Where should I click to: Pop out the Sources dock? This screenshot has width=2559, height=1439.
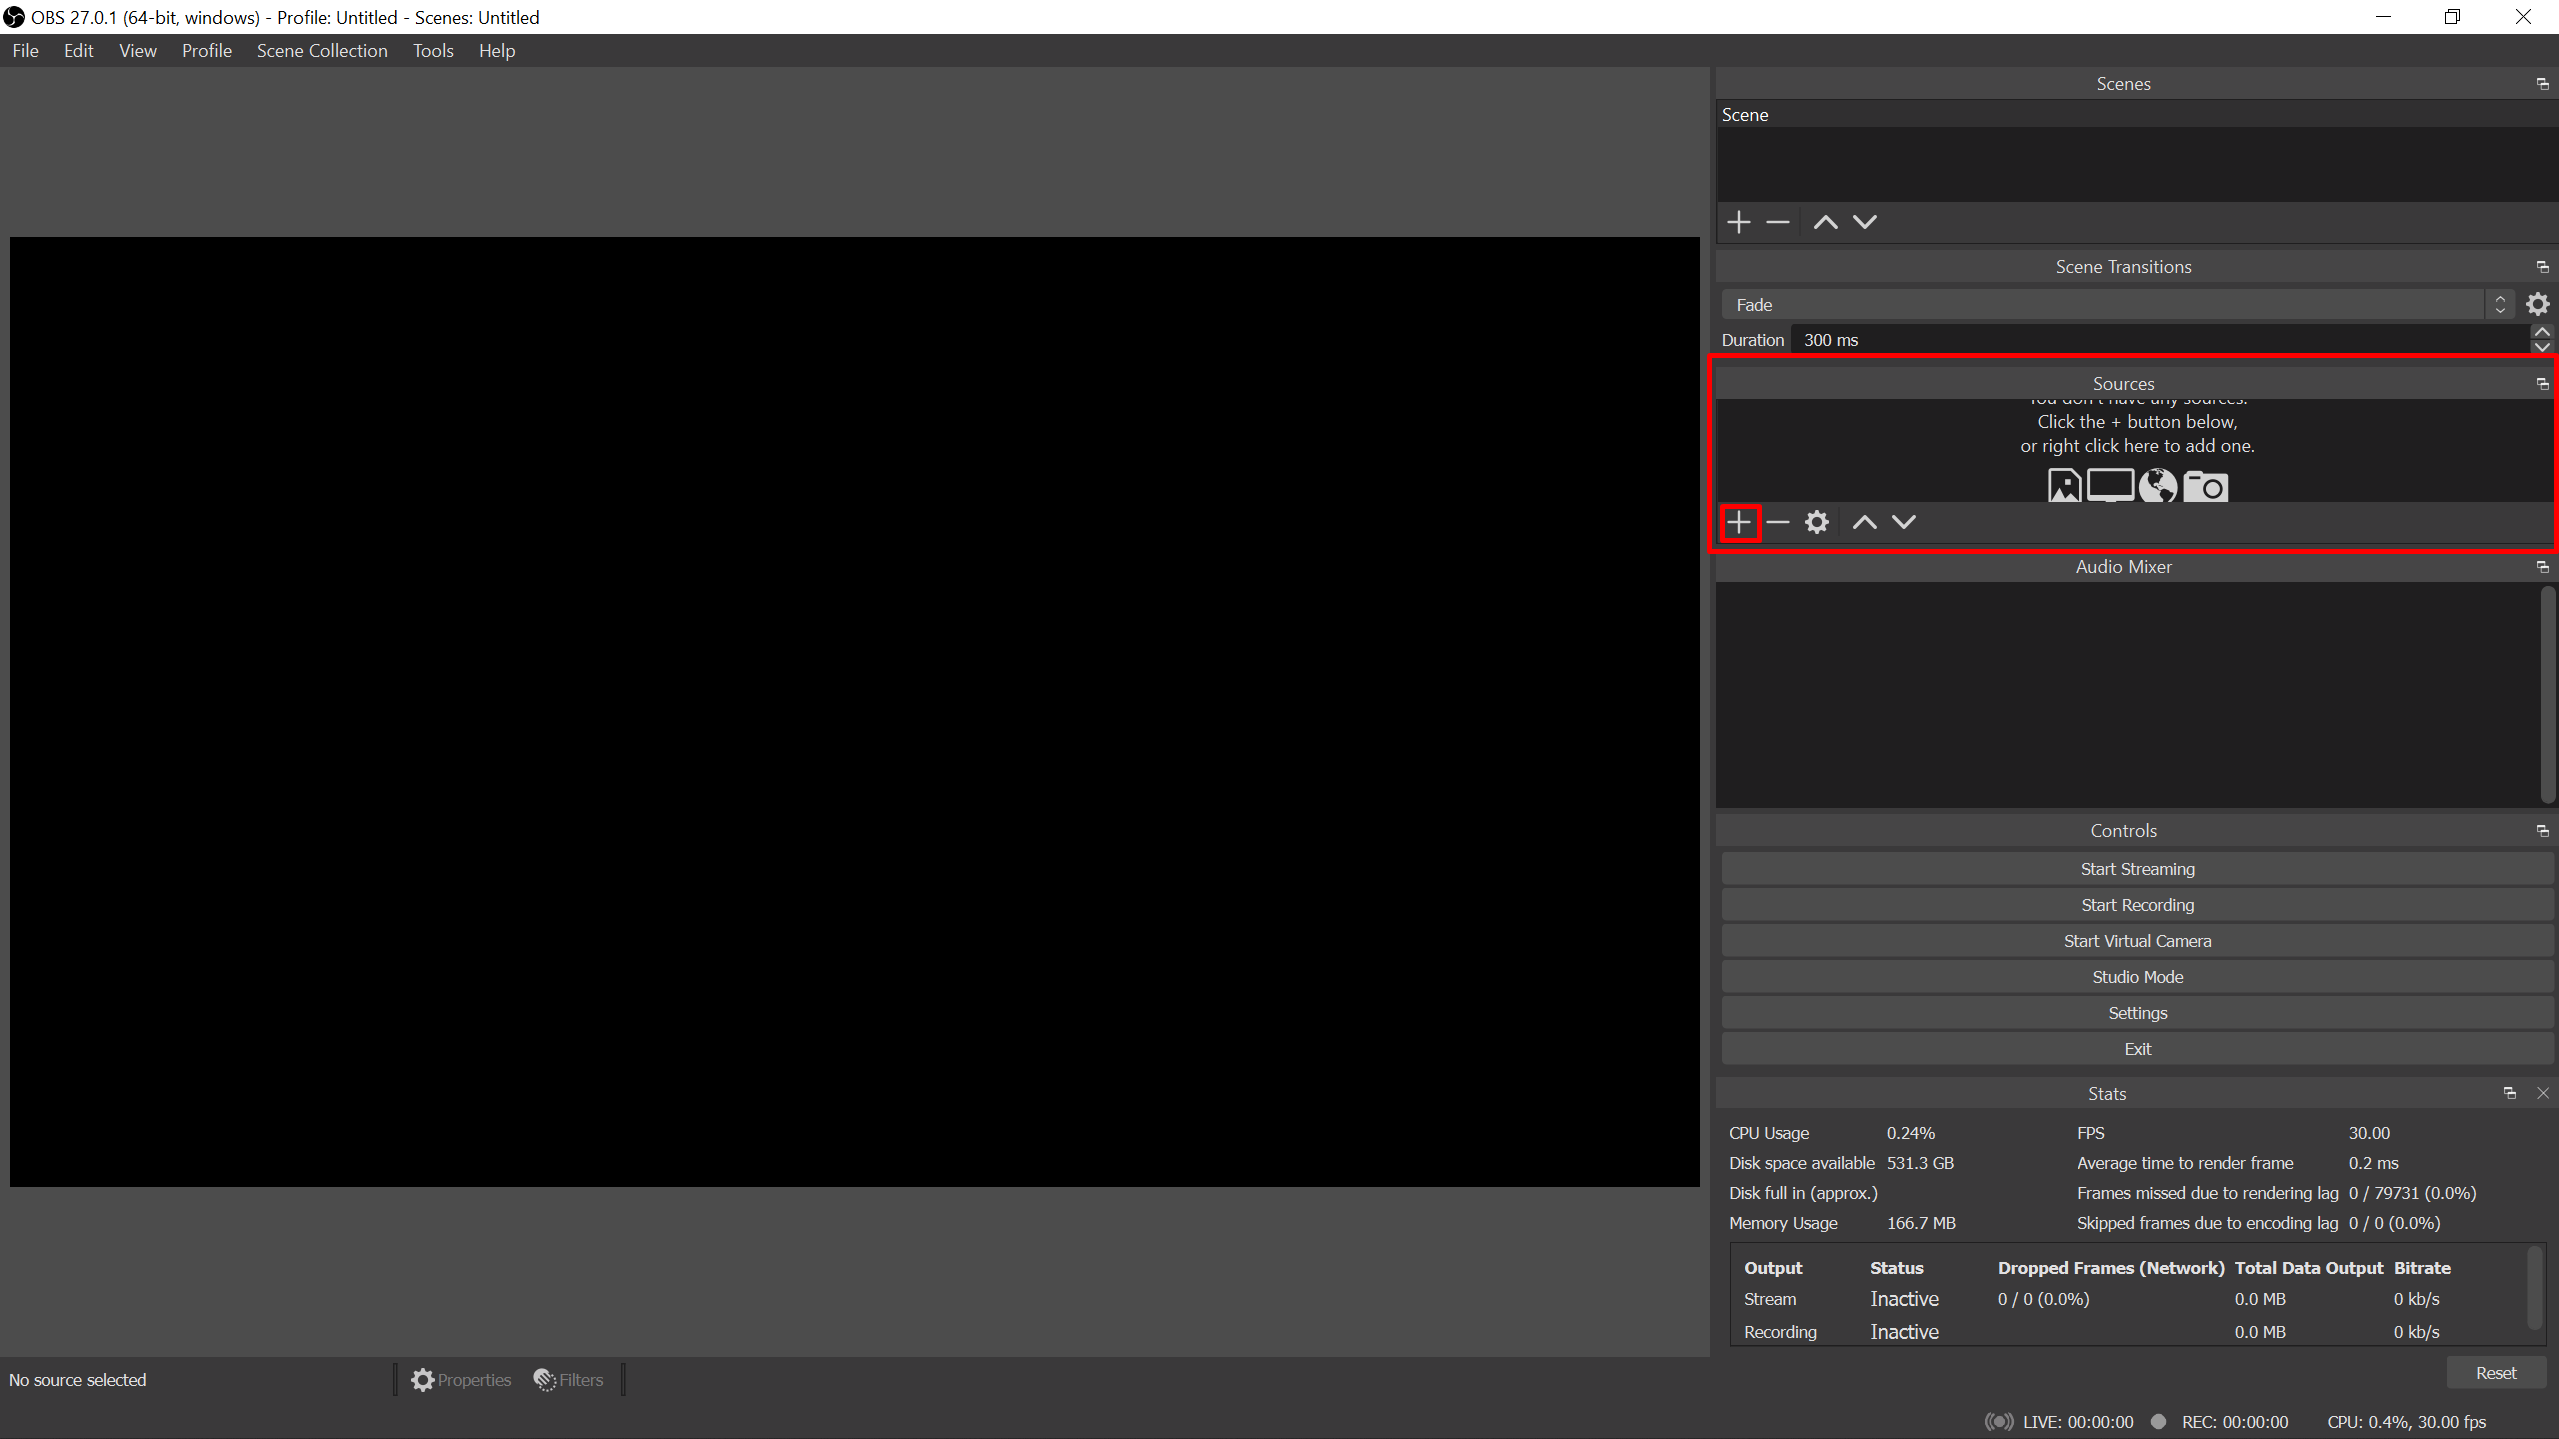pos(2543,384)
